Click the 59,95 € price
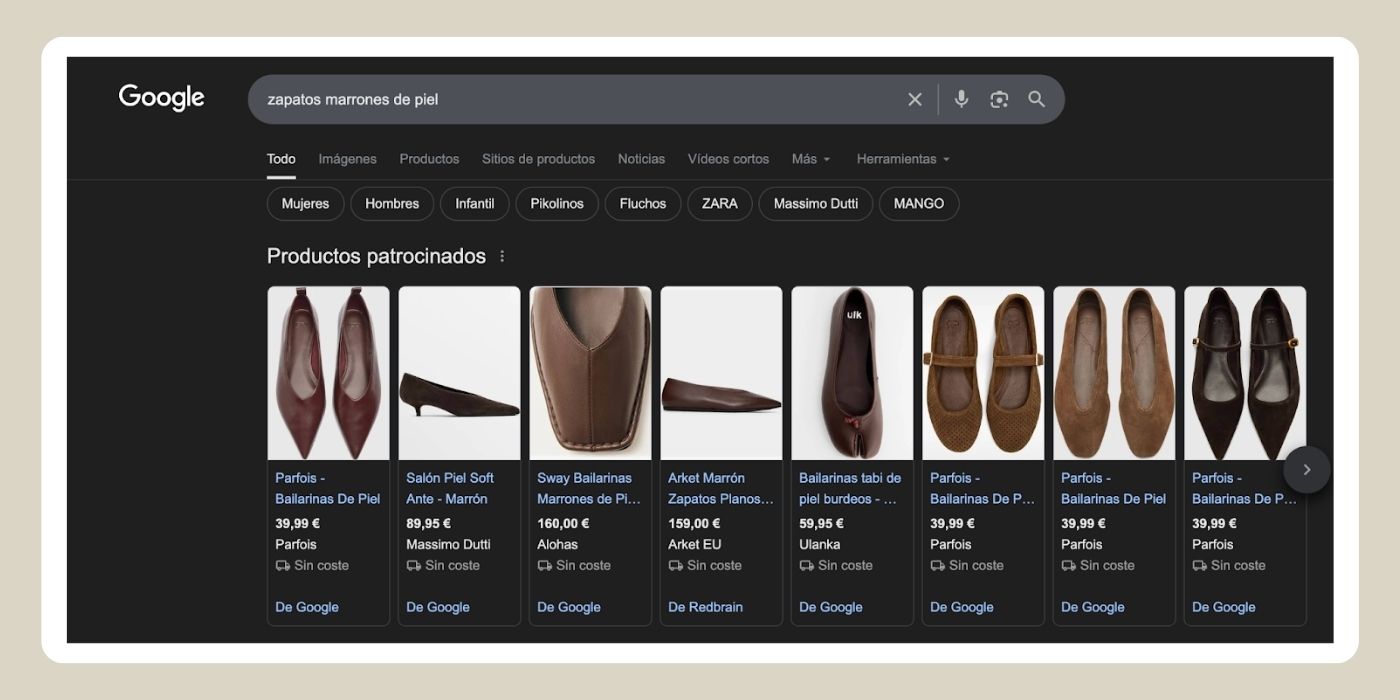The image size is (1400, 700). [821, 523]
